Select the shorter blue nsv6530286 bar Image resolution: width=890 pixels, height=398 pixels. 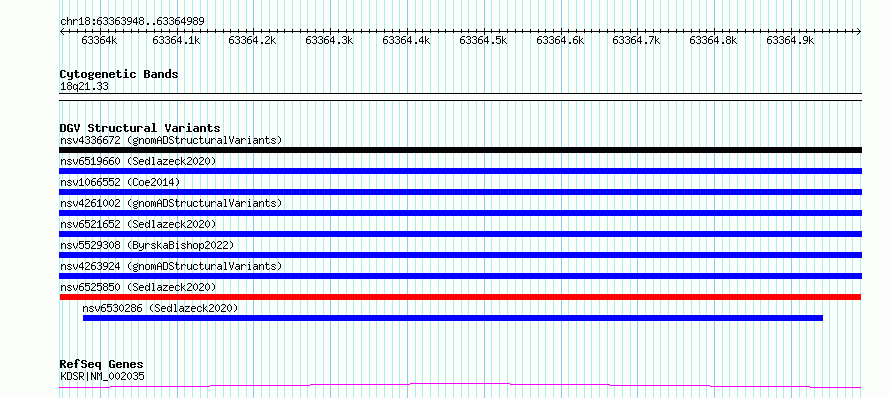click(x=453, y=318)
